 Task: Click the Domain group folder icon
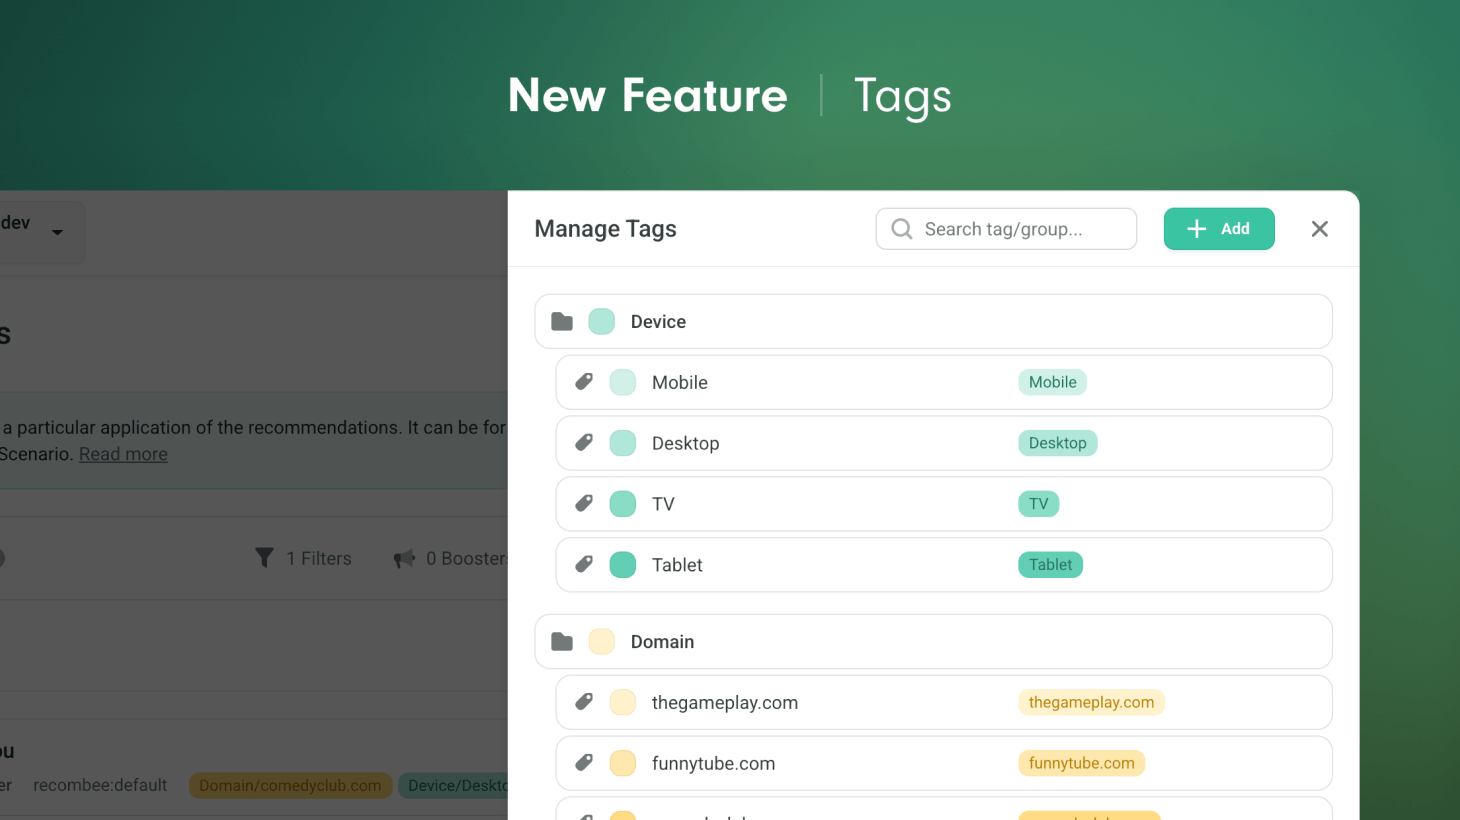(562, 642)
